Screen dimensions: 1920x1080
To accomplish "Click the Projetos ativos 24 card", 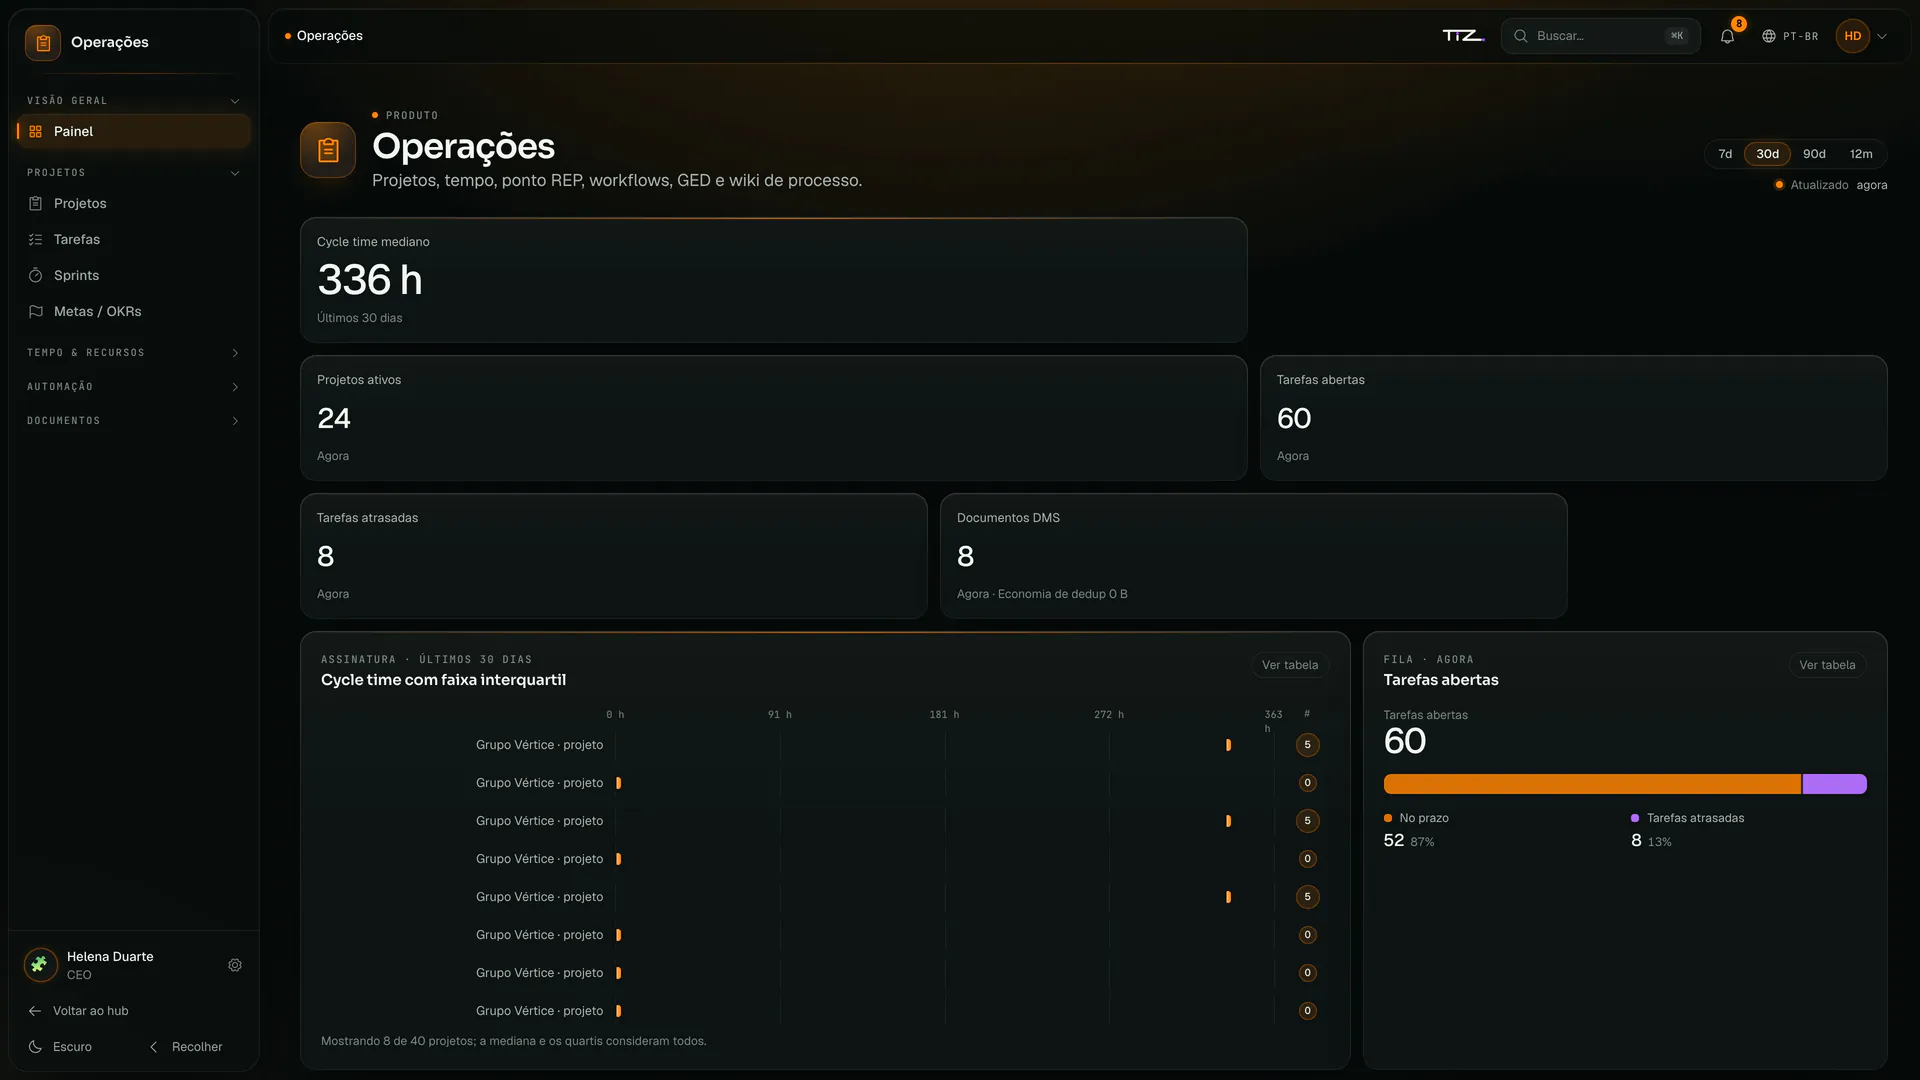I will point(773,418).
